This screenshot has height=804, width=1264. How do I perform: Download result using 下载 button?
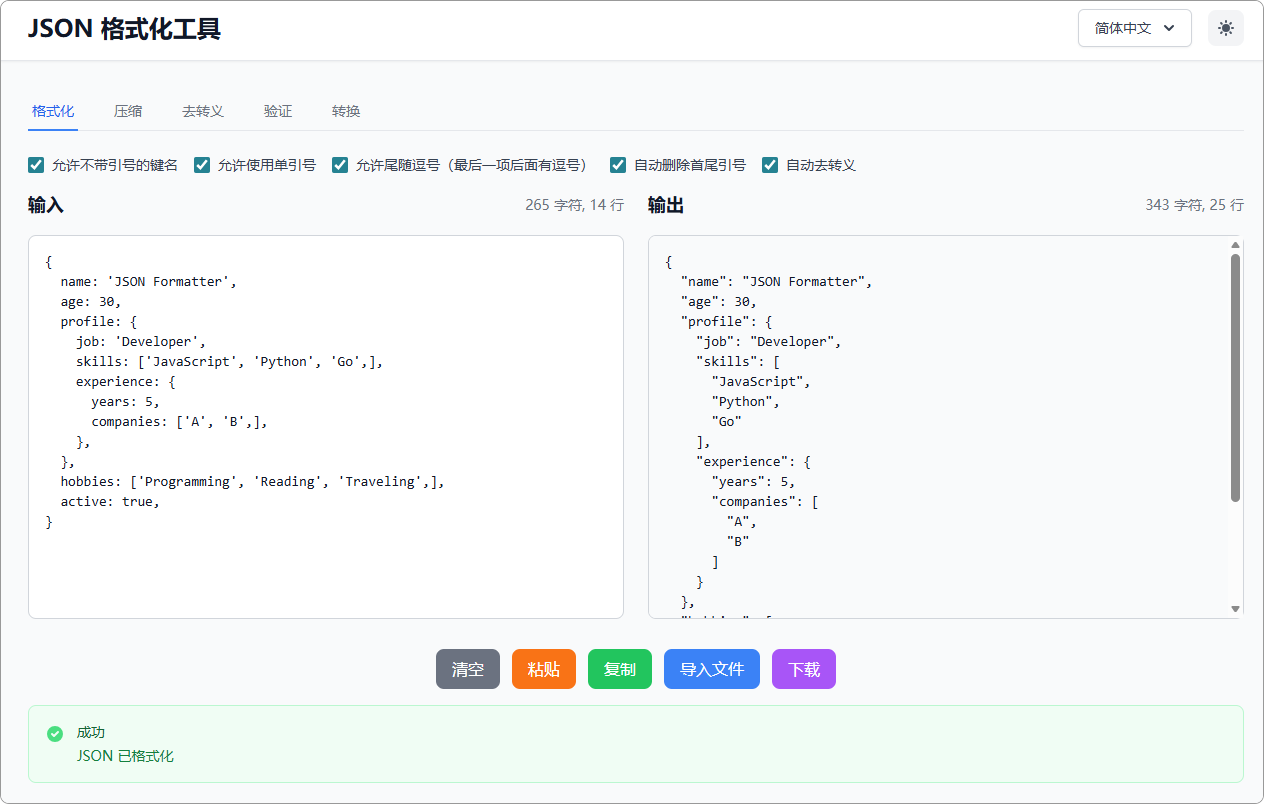point(803,669)
